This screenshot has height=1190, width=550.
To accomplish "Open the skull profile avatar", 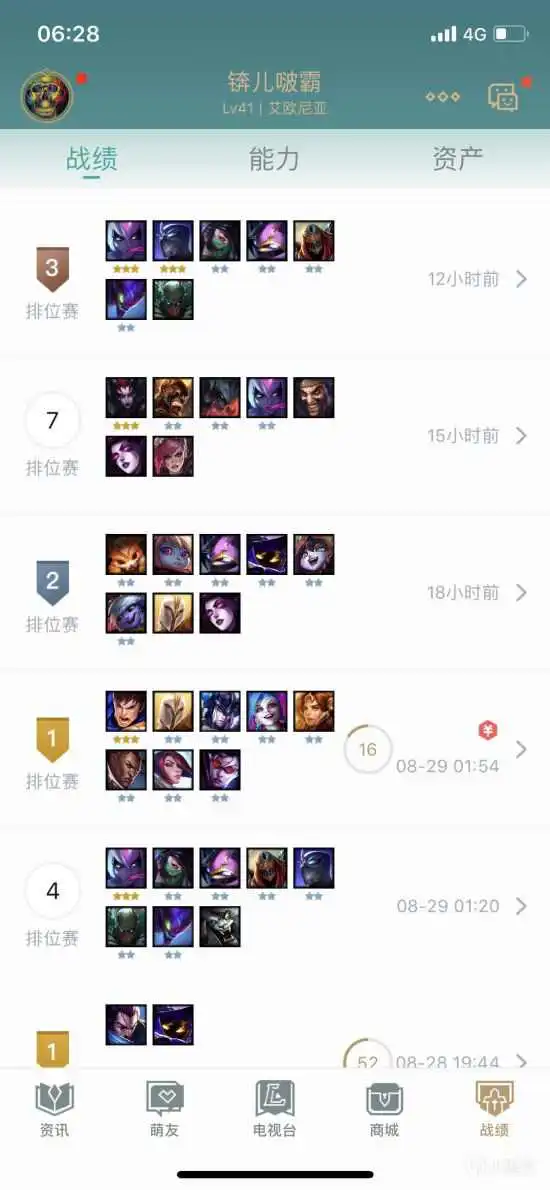I will [47, 96].
